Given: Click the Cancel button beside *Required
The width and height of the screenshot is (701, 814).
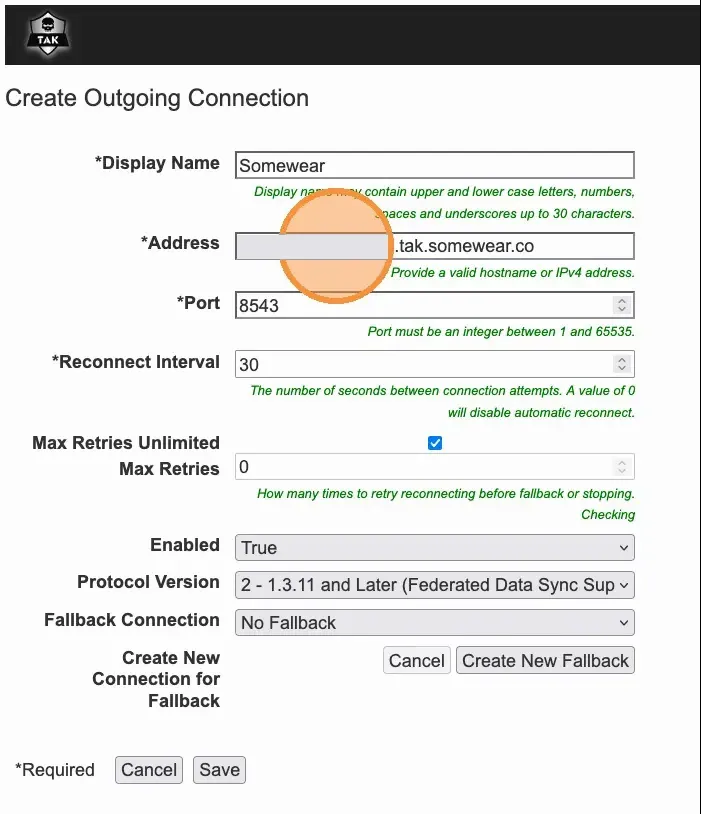Looking at the screenshot, I should 149,769.
